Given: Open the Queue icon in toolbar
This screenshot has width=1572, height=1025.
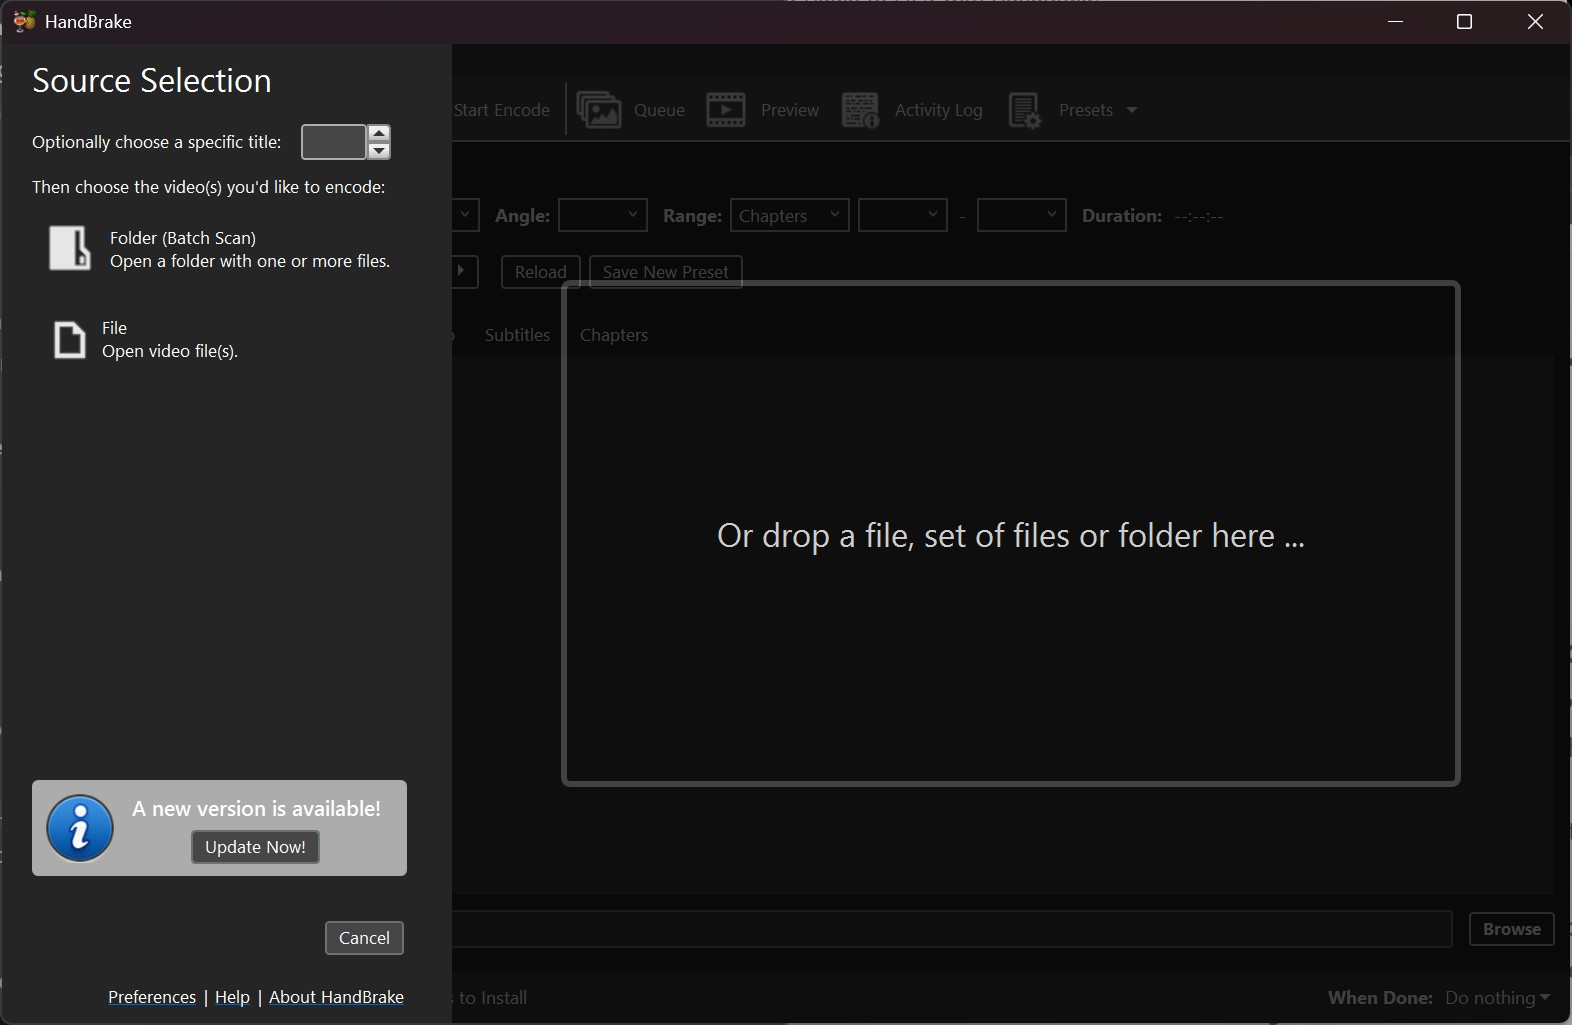Looking at the screenshot, I should [x=599, y=110].
